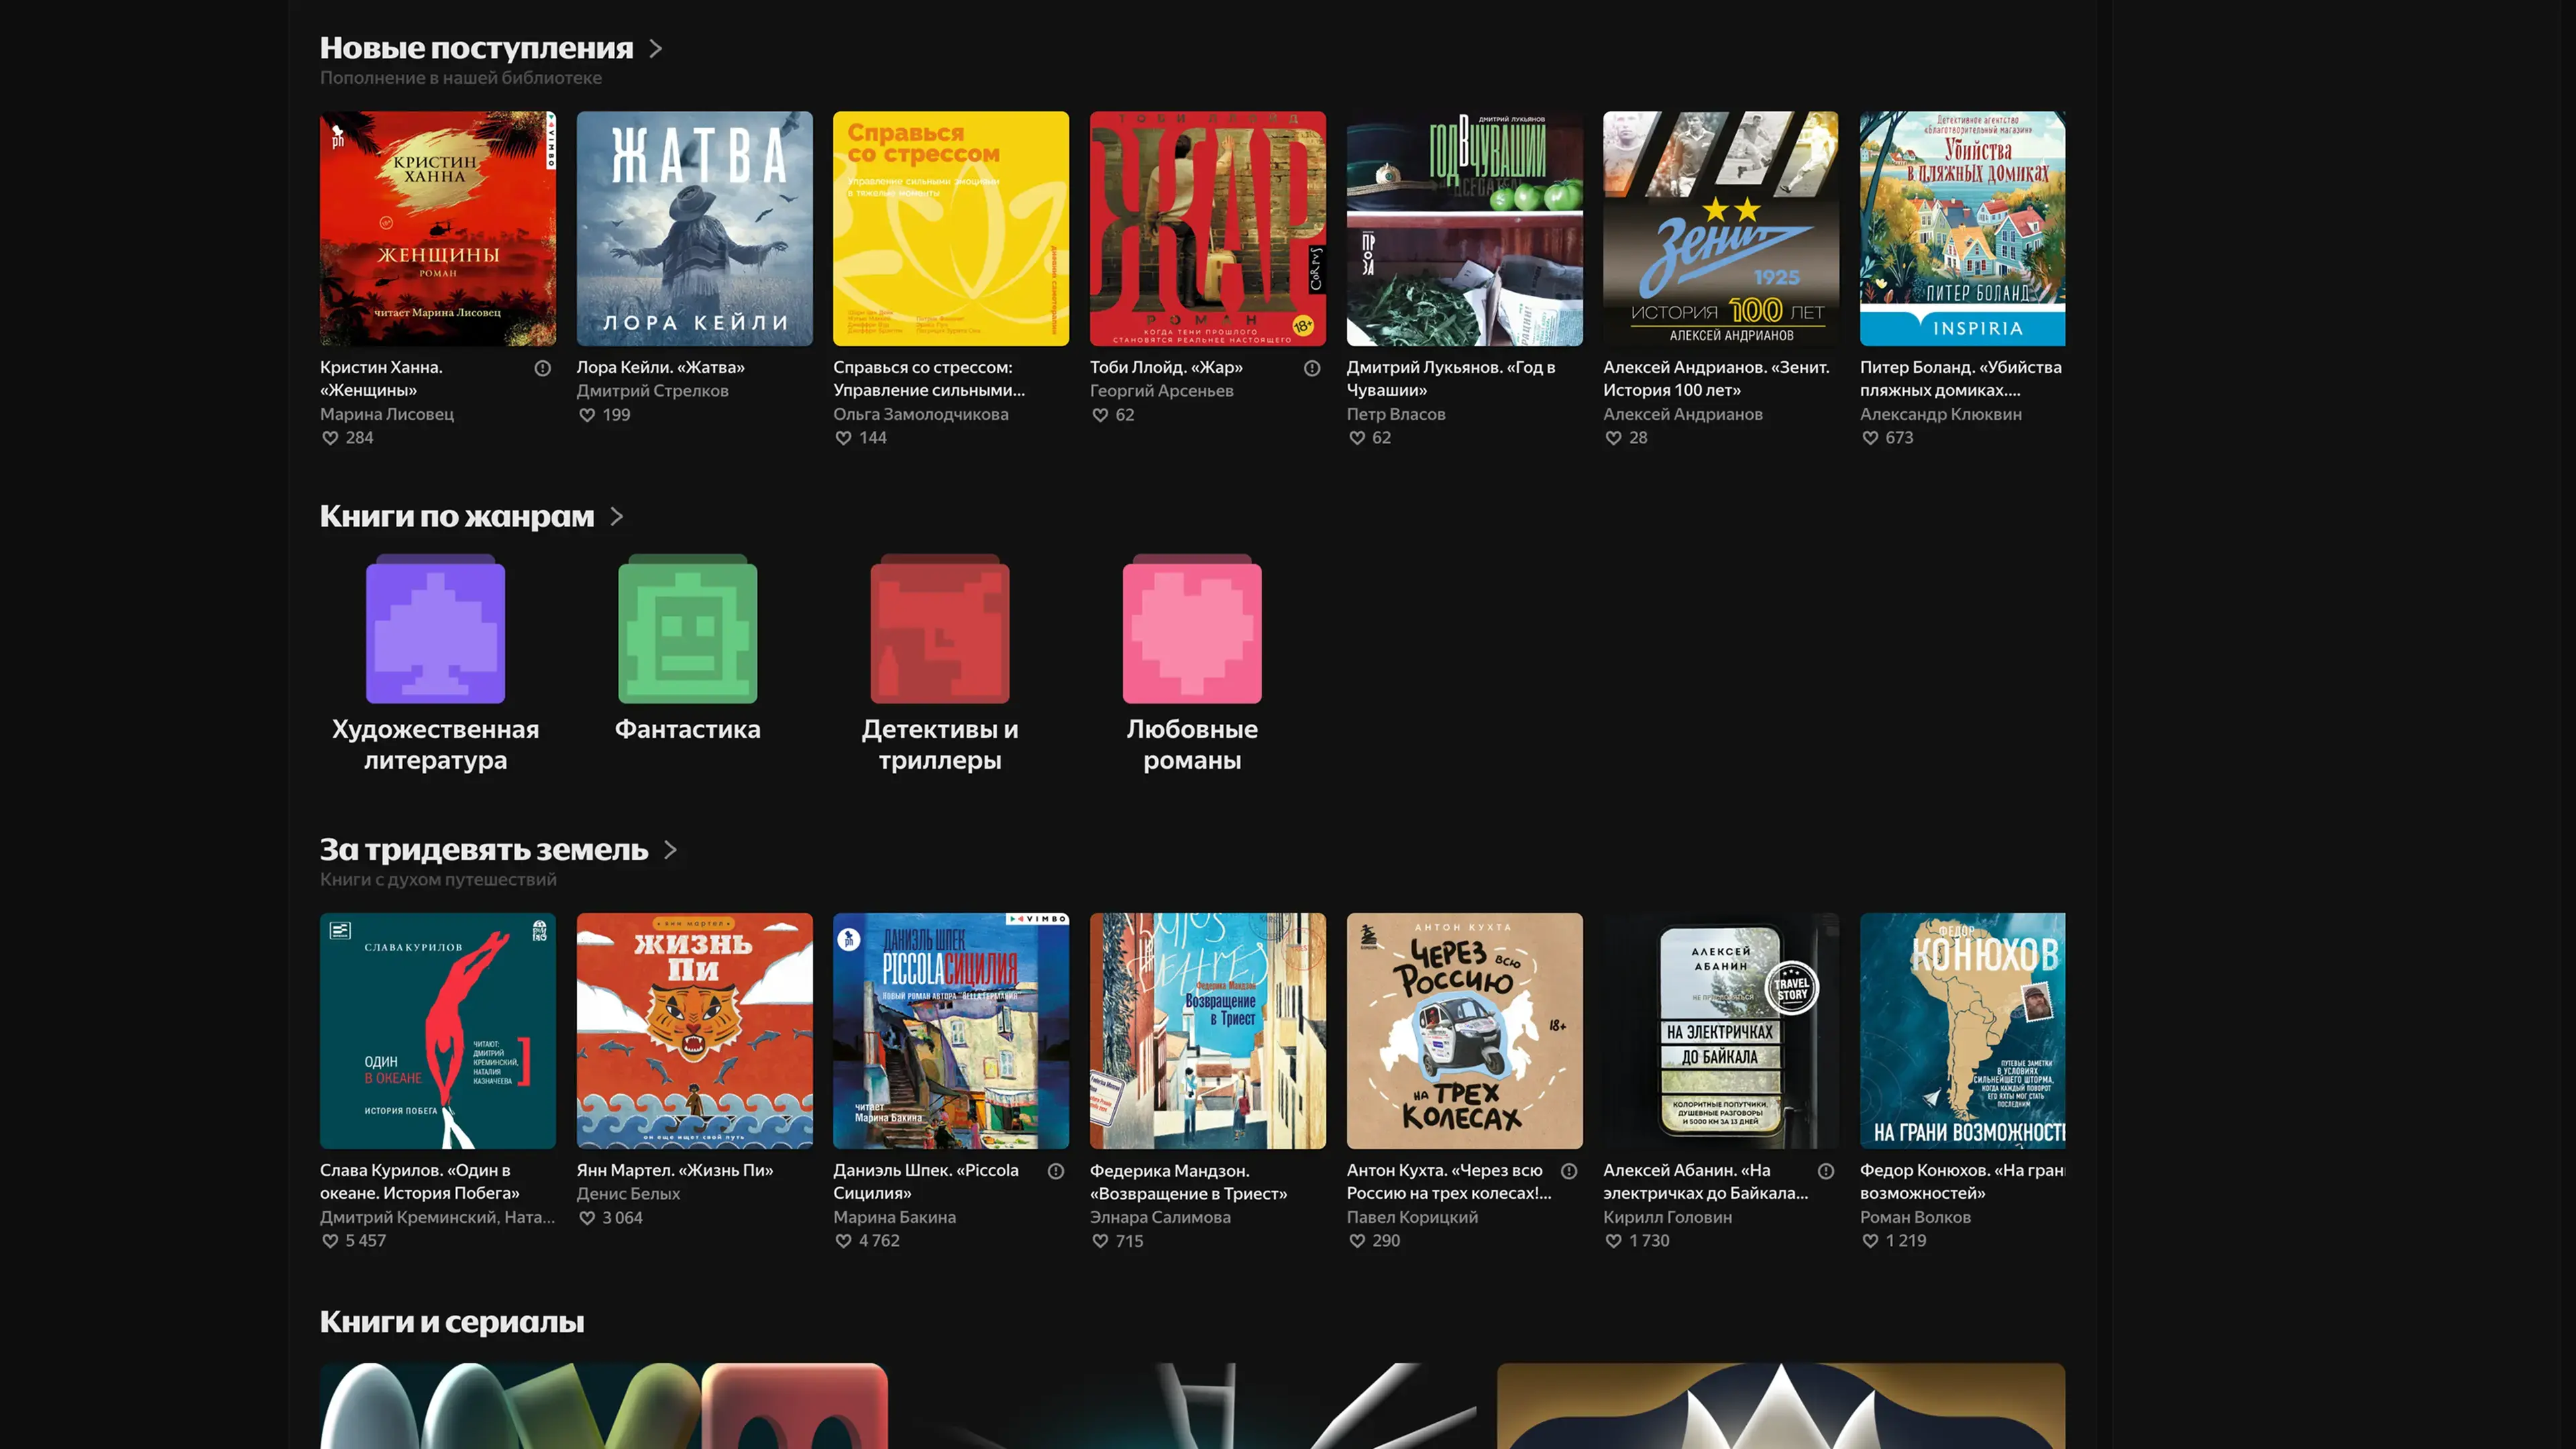Open «Справься со стрессом» yellow cover
The image size is (2576, 1449).
point(950,229)
